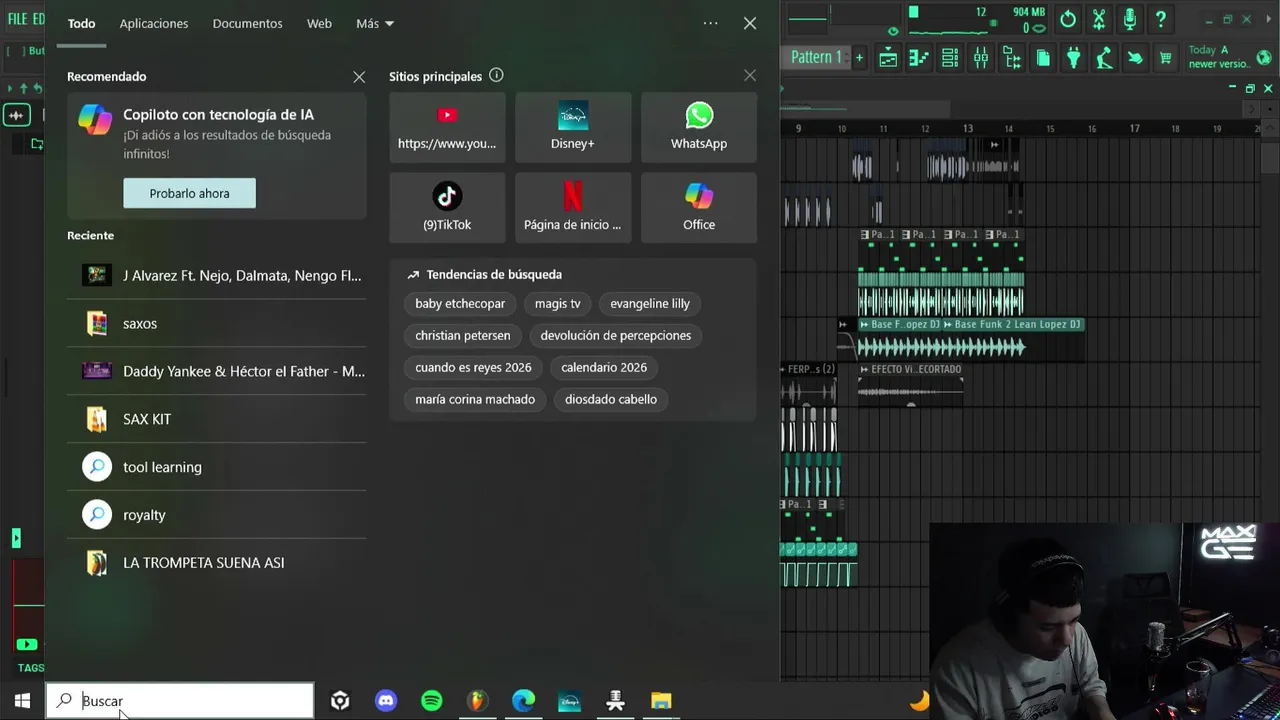This screenshot has height=720, width=1280.
Task: Click info icon next to Sitios principales
Action: click(496, 76)
